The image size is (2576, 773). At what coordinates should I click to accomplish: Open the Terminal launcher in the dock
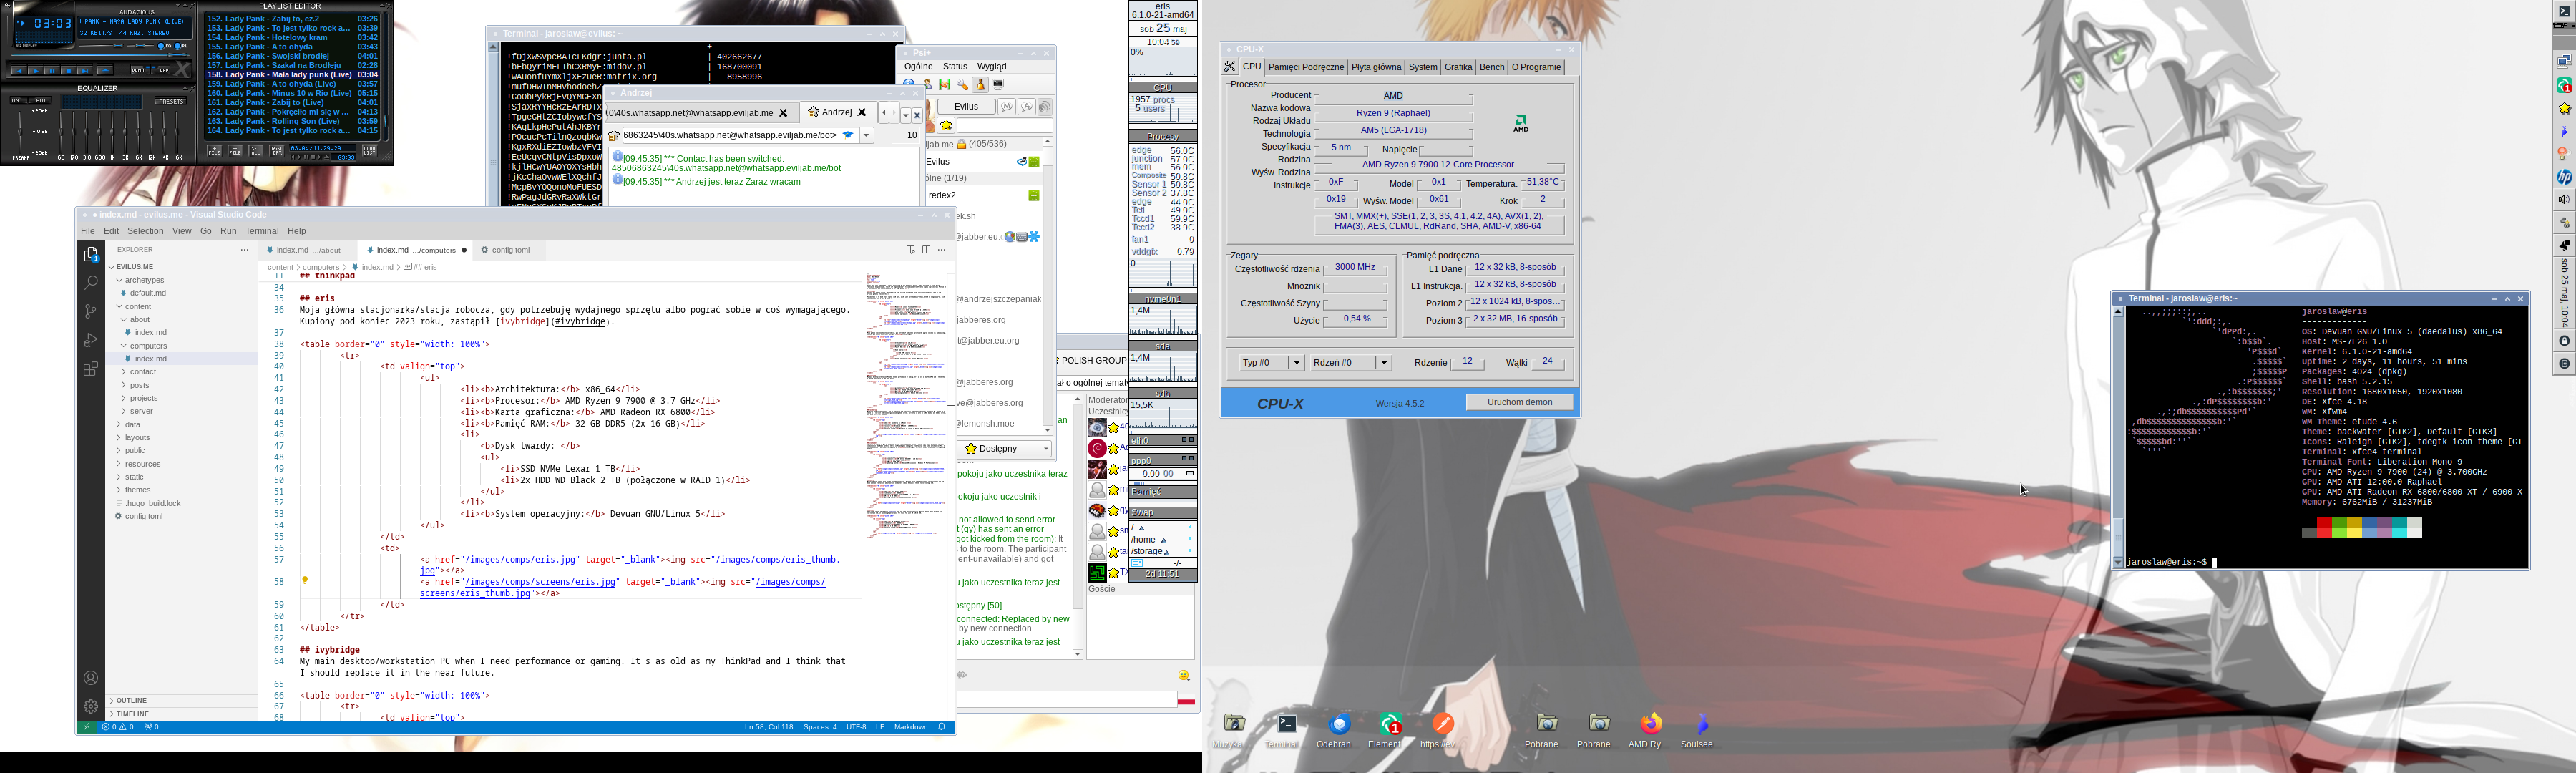[1286, 723]
